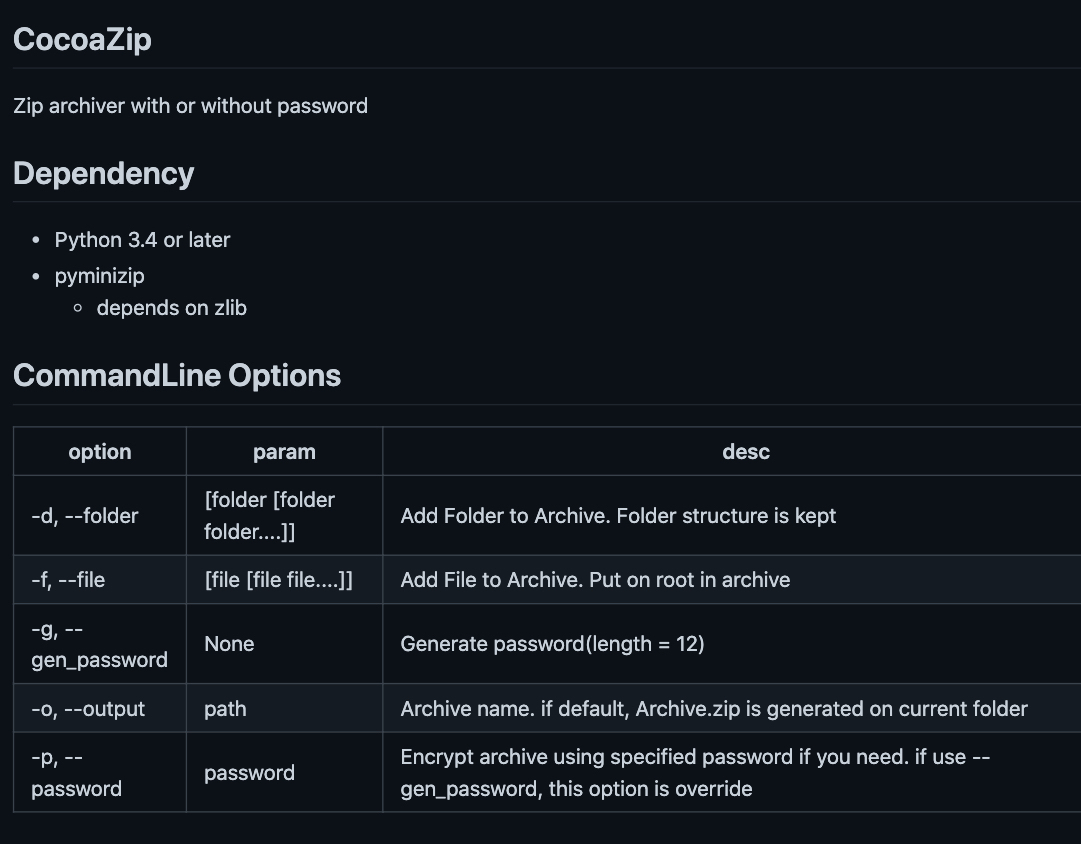Click the '-p, --password' option cell

[x=100, y=772]
